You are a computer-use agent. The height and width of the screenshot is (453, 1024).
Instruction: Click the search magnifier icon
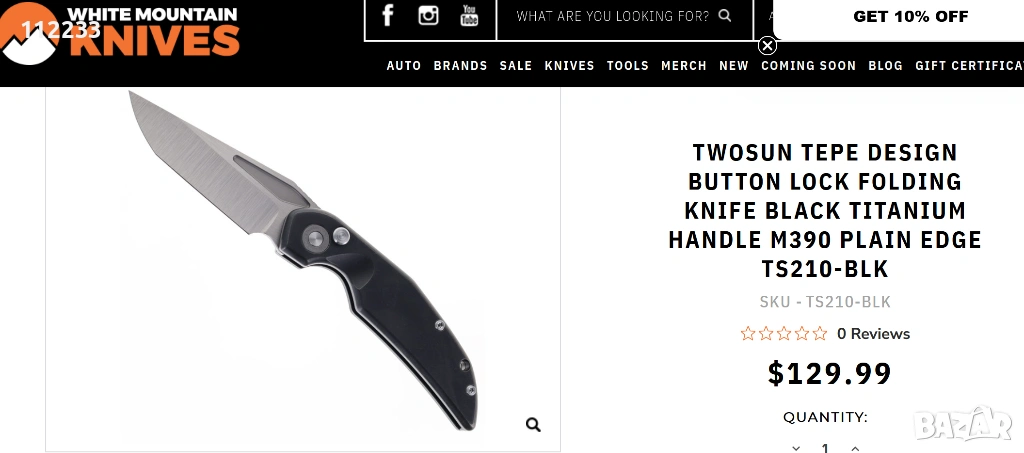pos(725,15)
